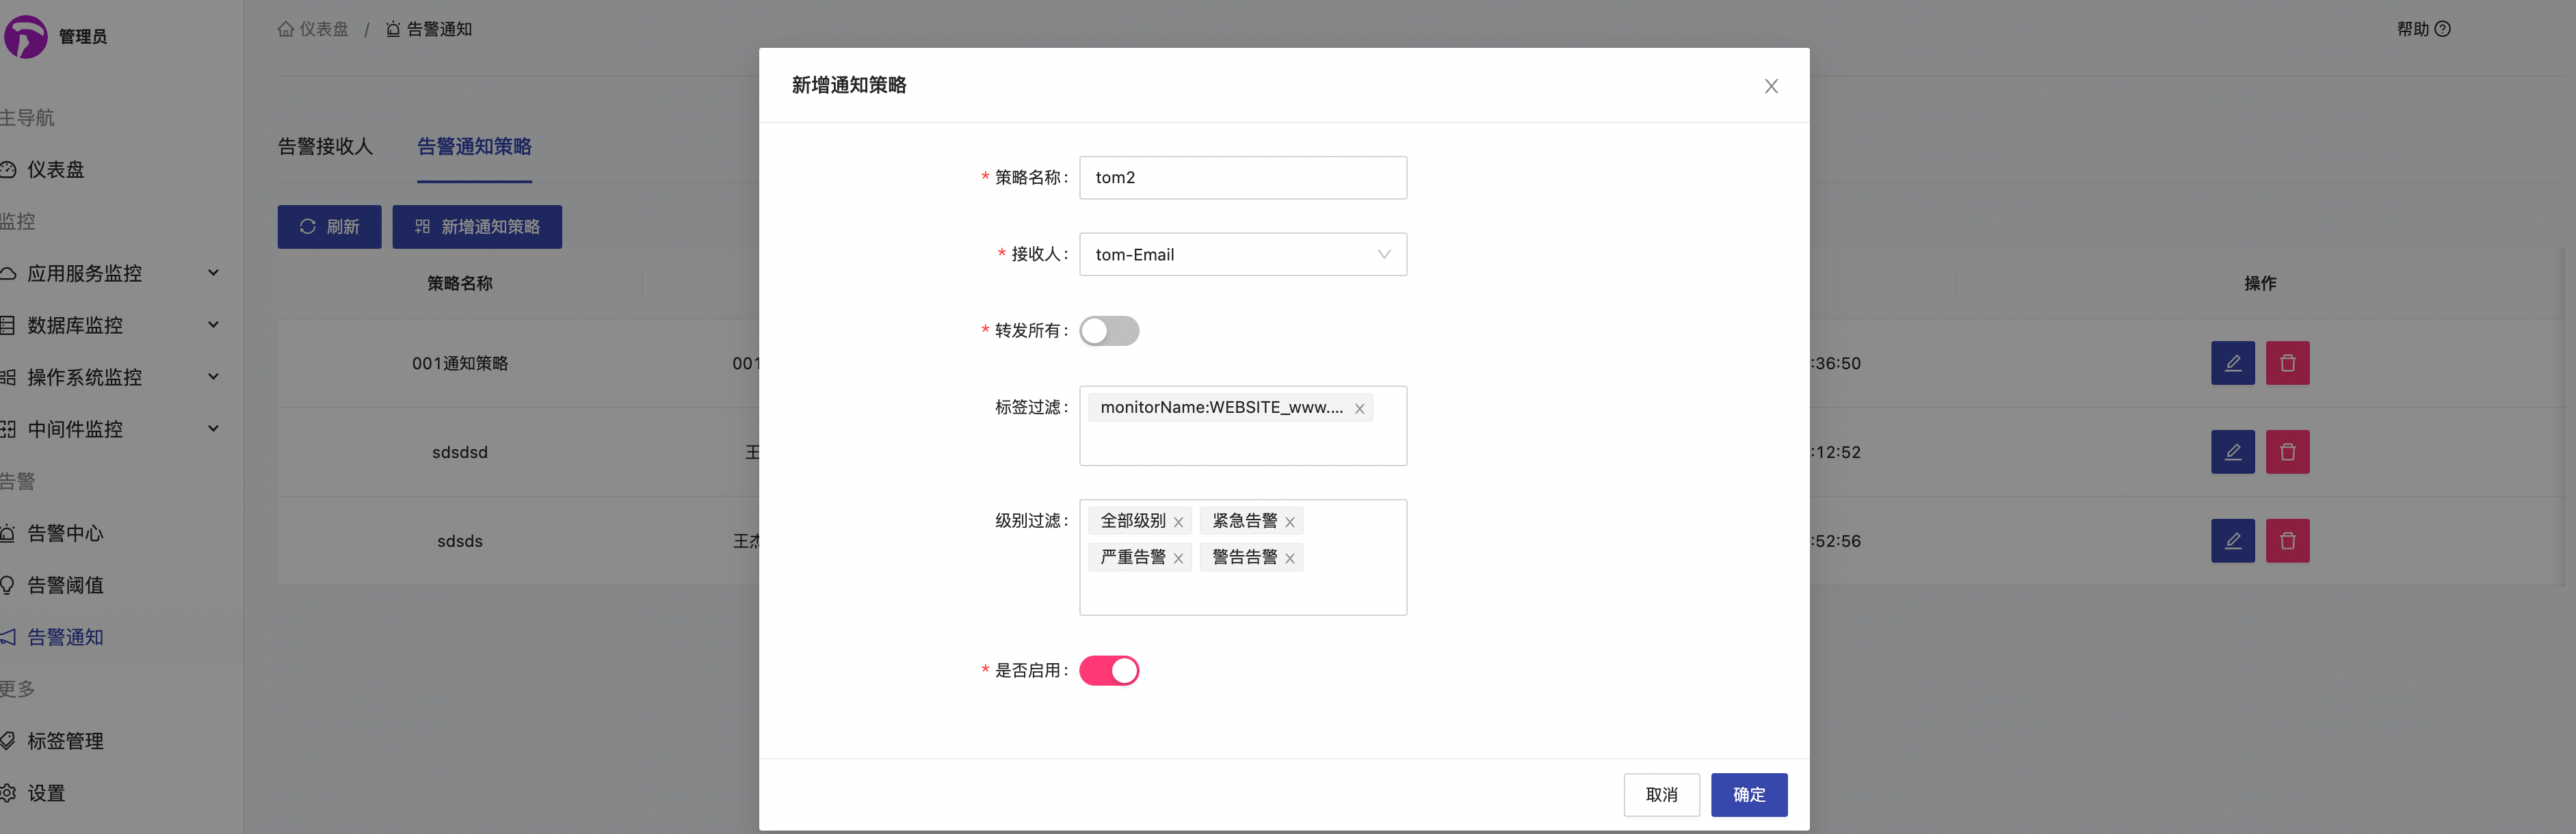Toggle the 转发所有 switch on
2576x834 pixels.
tap(1109, 331)
